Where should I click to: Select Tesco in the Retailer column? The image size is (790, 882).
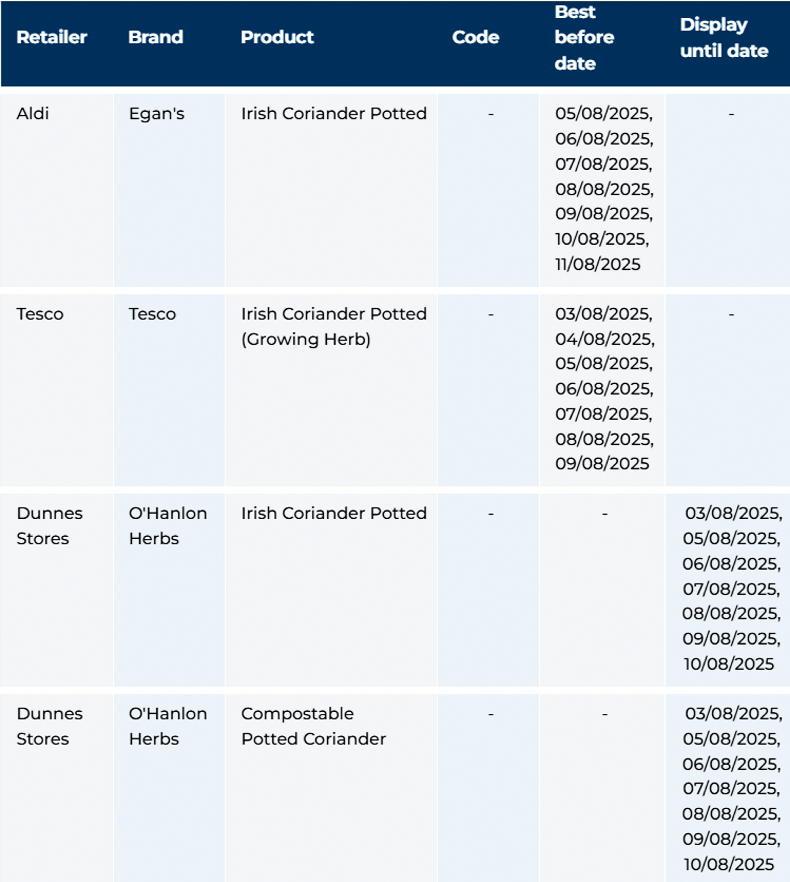coord(40,314)
